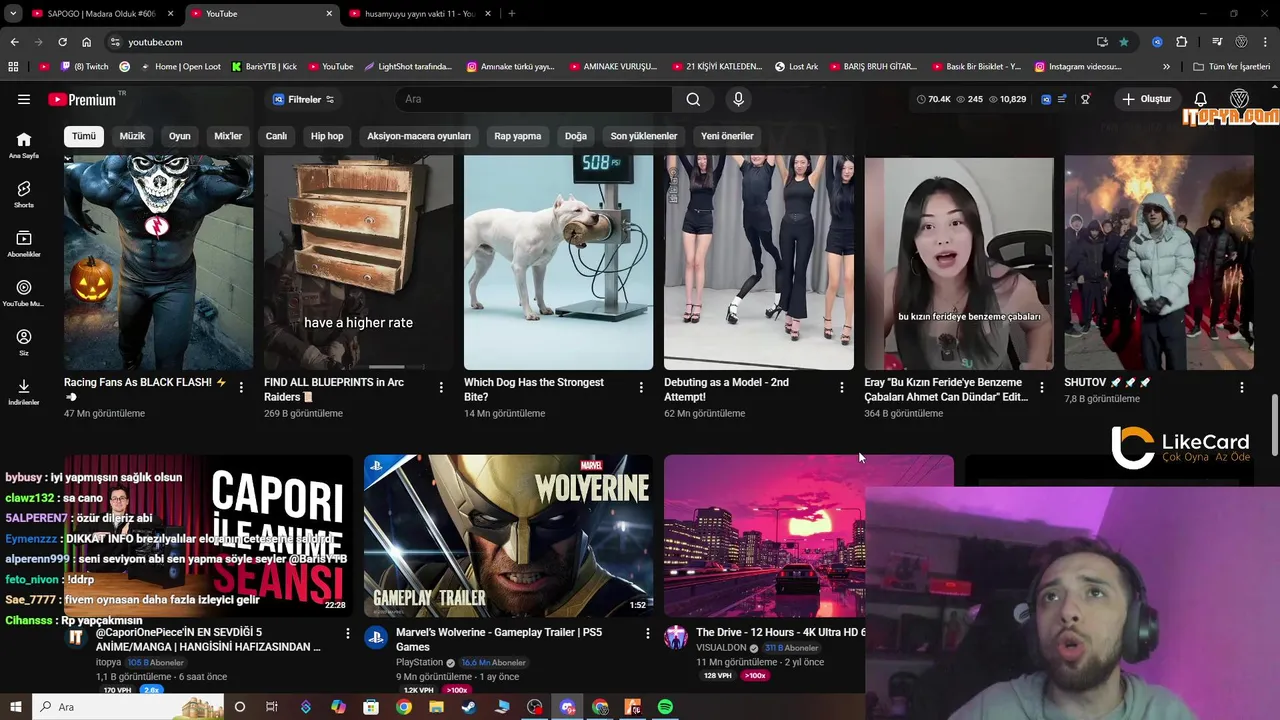Select the Yeni öneriler chip

727,136
